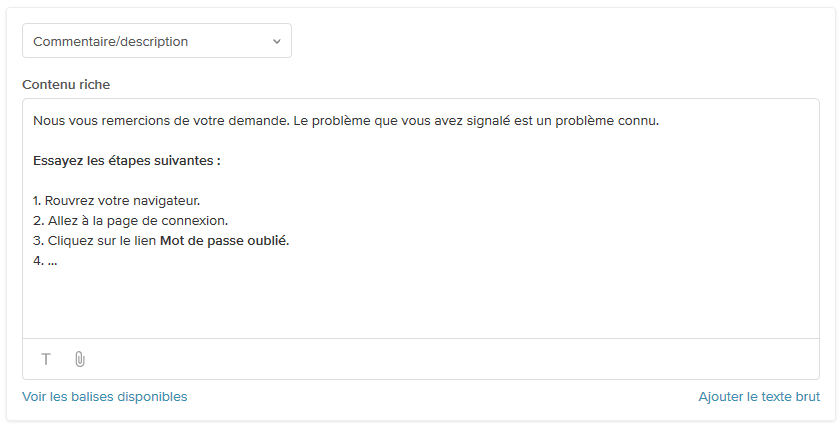The height and width of the screenshot is (426, 840).
Task: Click the step "1. Rouvrez votre navigateur."
Action: pos(116,200)
